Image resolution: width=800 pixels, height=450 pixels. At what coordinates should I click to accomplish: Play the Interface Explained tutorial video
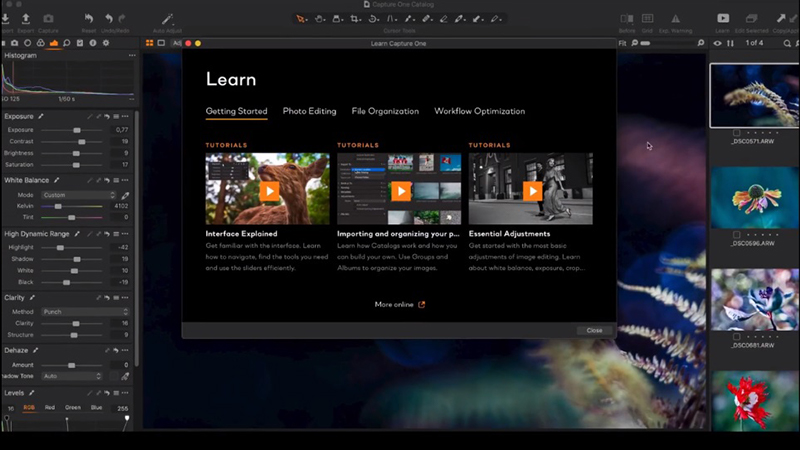[x=269, y=191]
